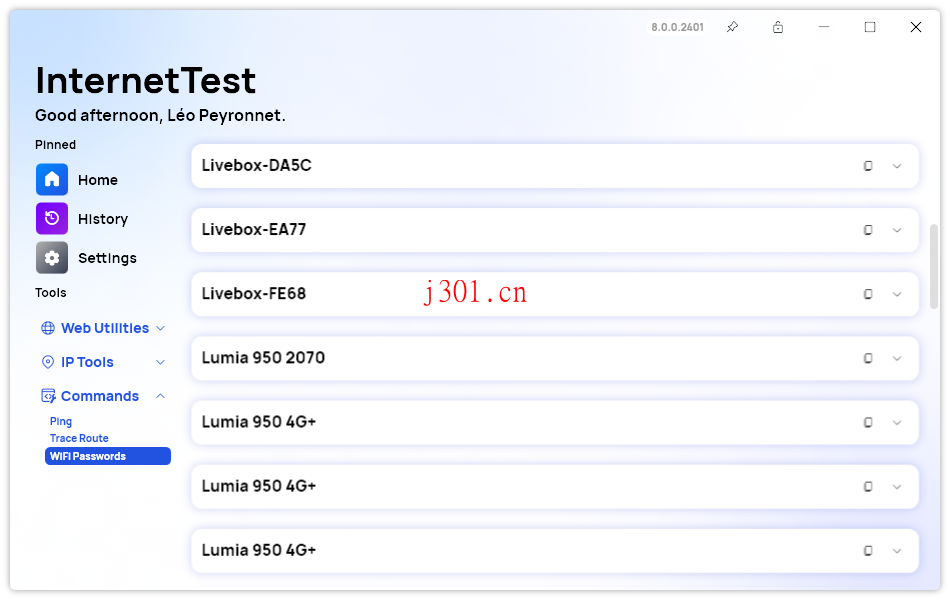Screen dimensions: 950x600
Task: Expand the Livebox-FE68 entry
Action: click(x=897, y=294)
